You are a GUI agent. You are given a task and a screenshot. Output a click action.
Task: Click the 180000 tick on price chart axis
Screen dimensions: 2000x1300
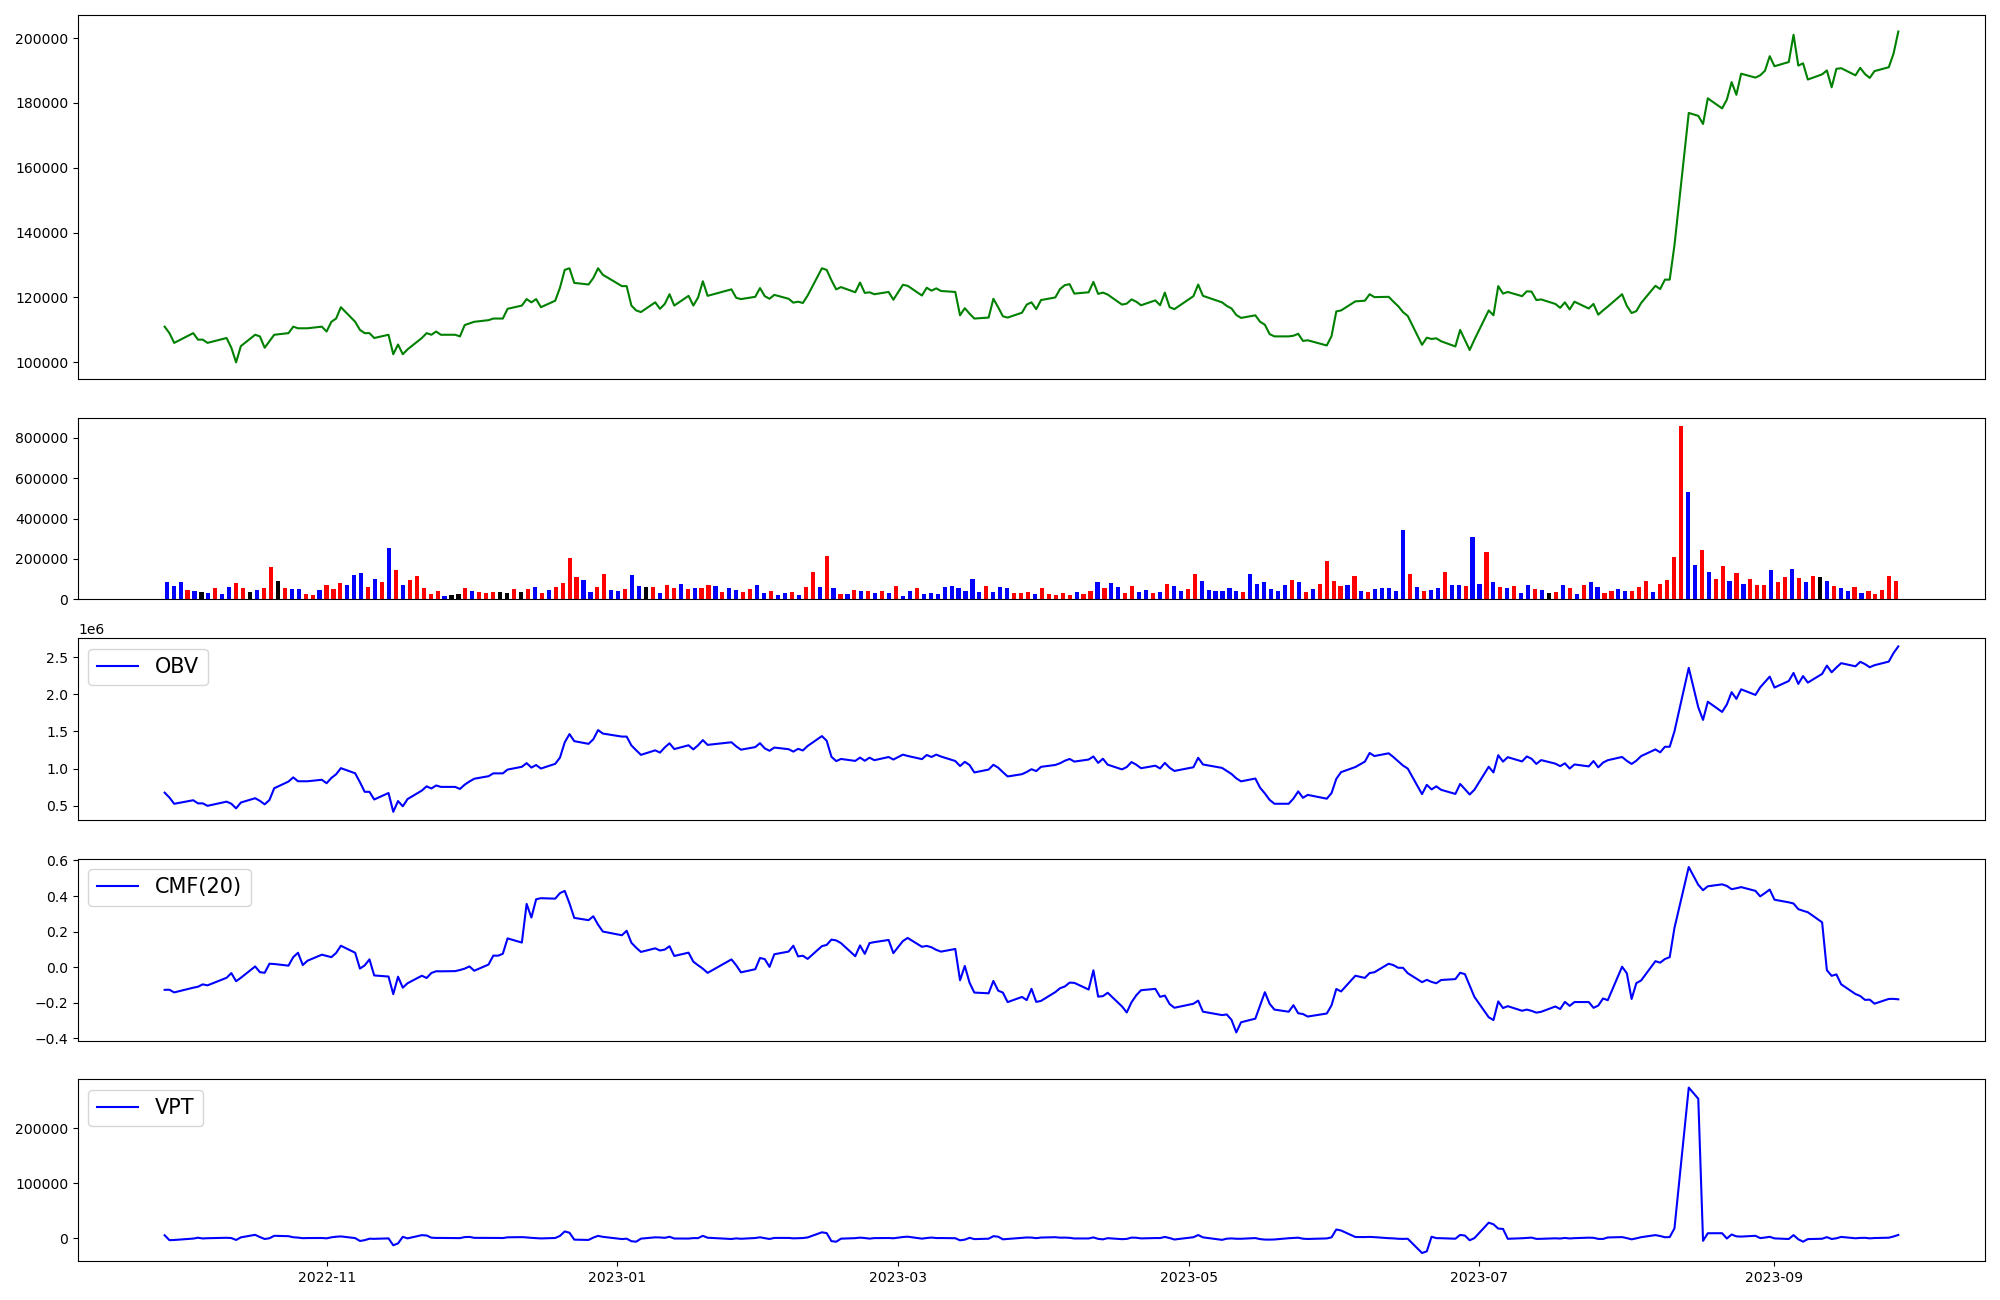coord(41,103)
